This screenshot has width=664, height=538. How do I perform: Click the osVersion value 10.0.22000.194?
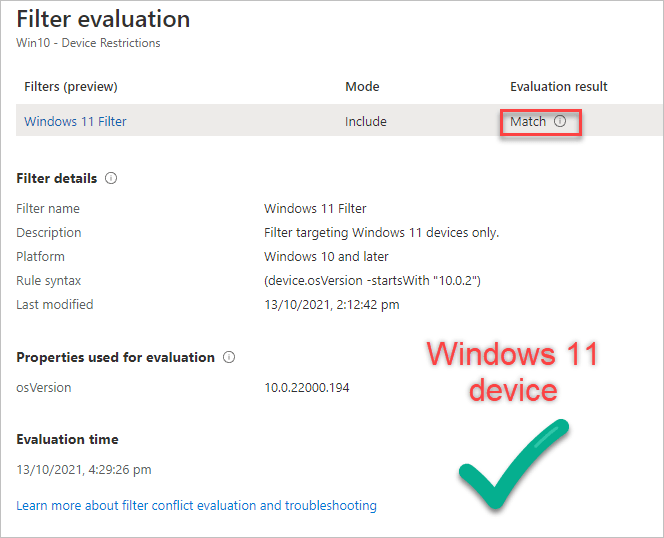click(307, 388)
